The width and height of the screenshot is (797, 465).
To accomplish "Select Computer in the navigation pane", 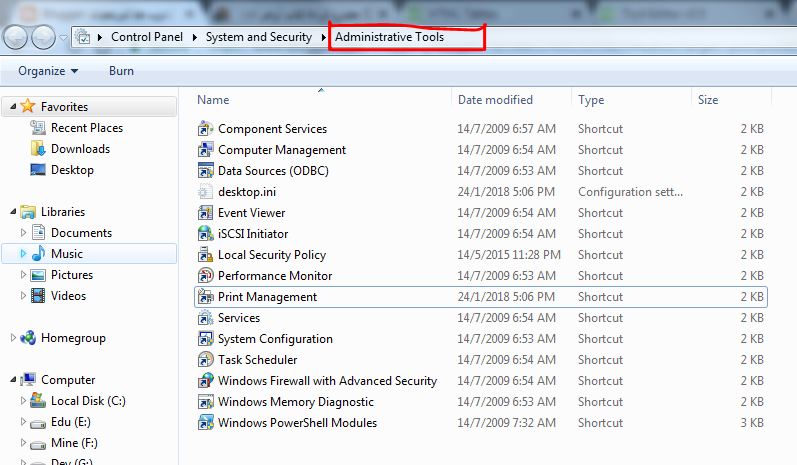I will click(x=68, y=380).
